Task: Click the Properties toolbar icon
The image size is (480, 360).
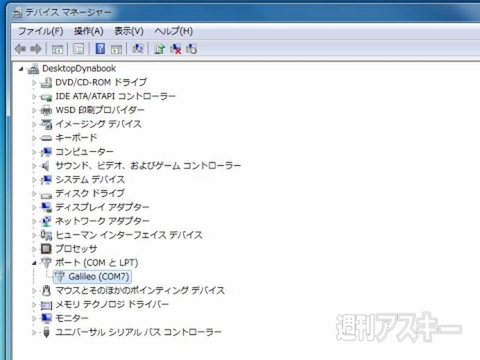Action: [x=79, y=49]
